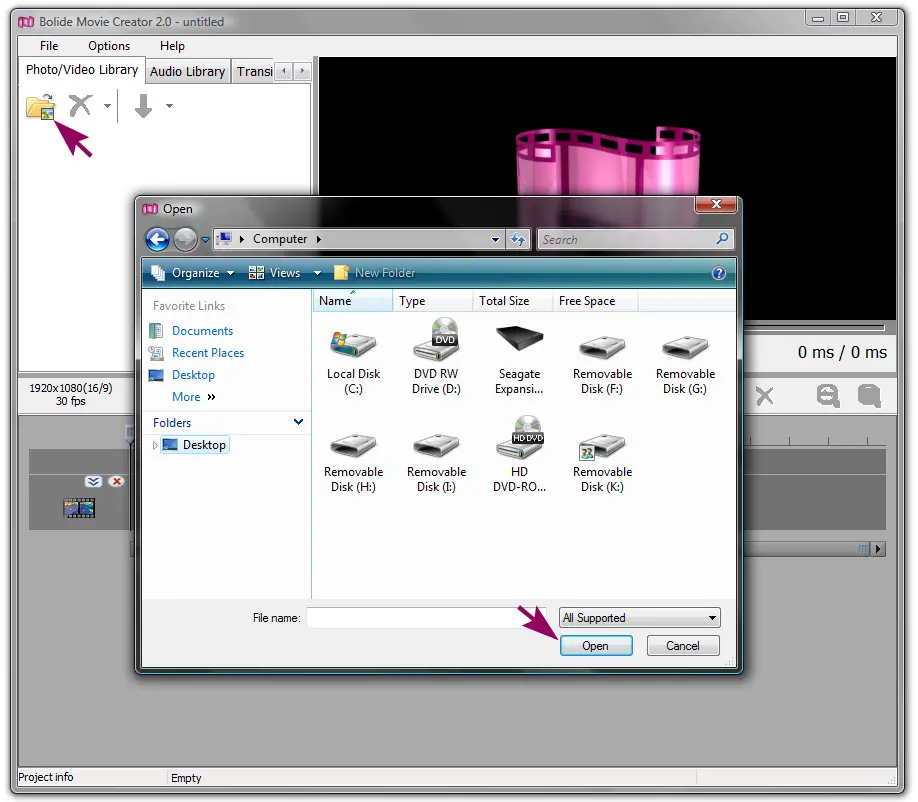
Task: Add to timeline with the down arrow icon
Action: pos(143,106)
